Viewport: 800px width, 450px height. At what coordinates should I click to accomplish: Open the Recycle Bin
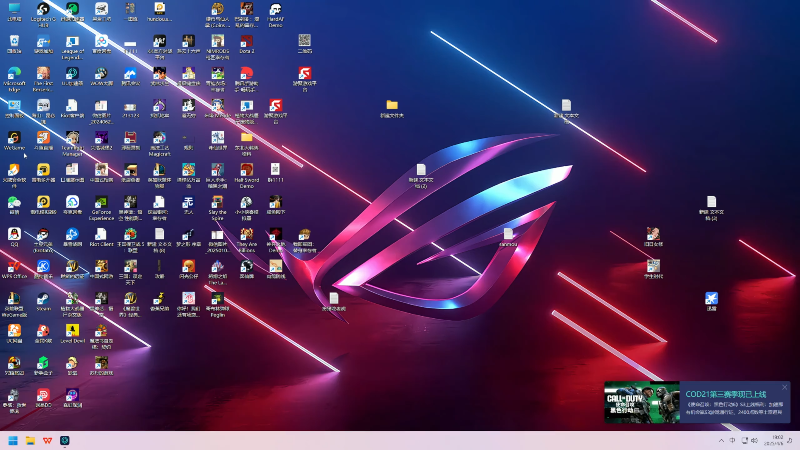coord(14,44)
